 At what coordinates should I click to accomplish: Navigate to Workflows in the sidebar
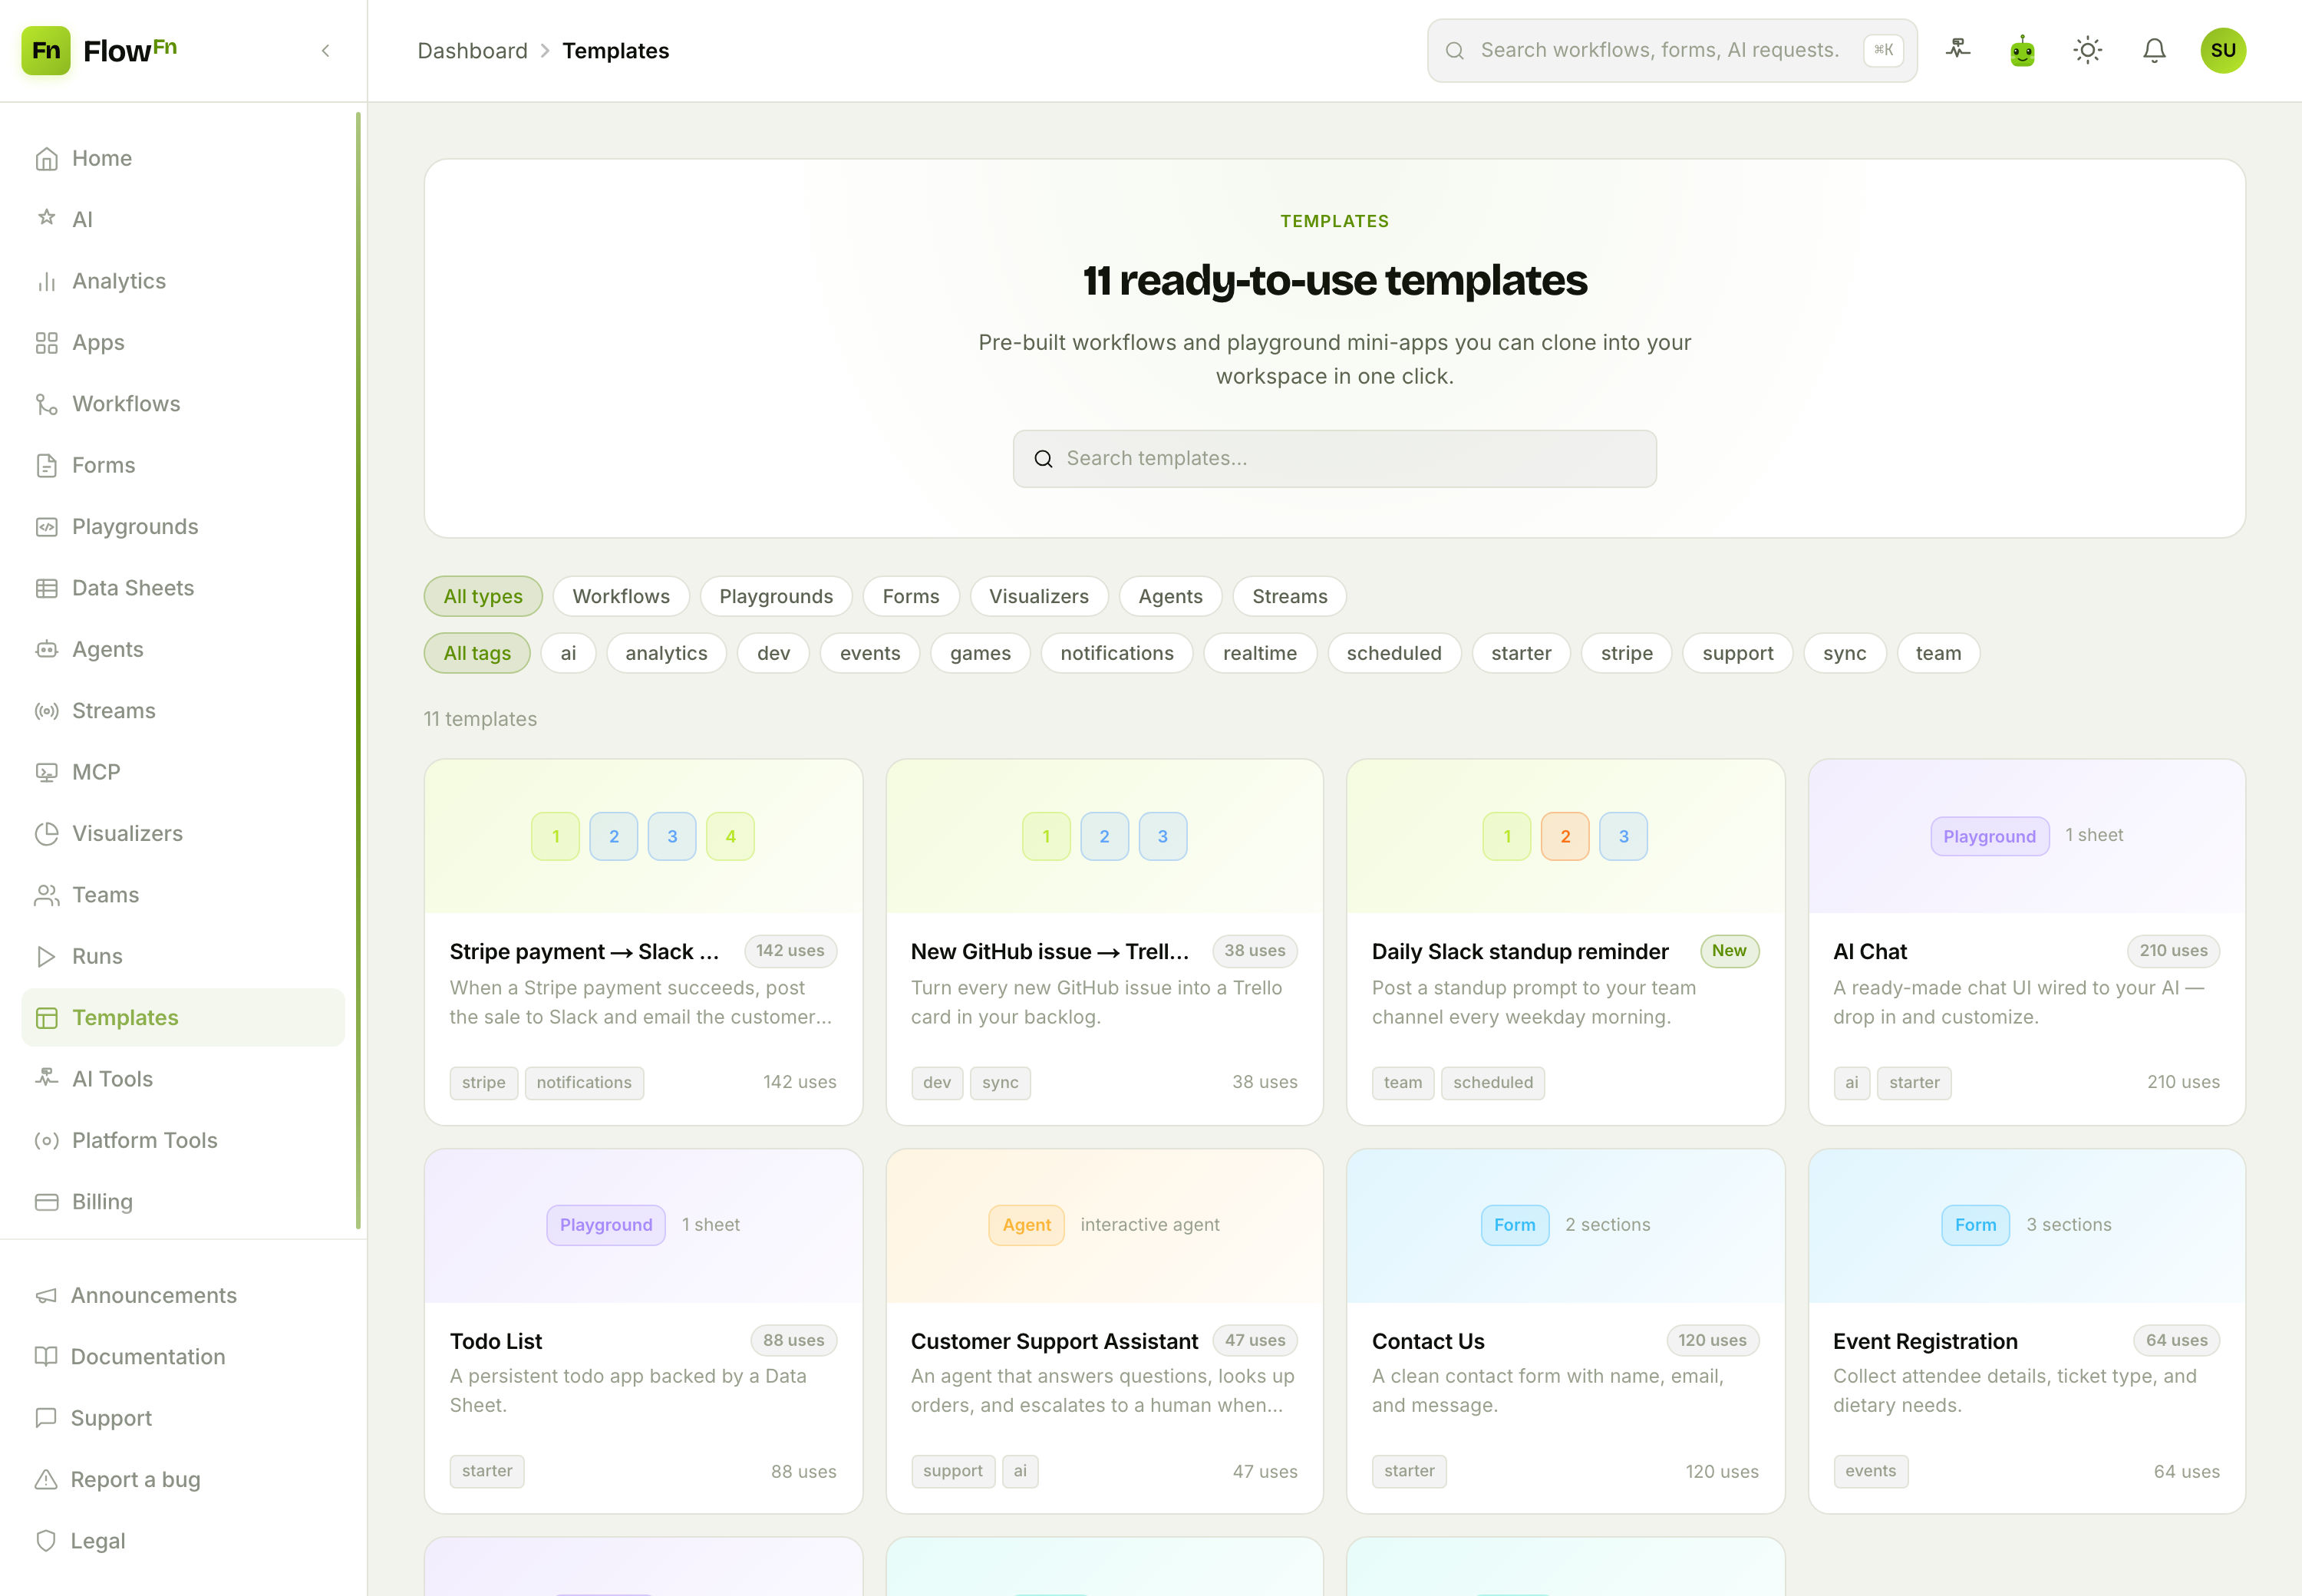click(x=183, y=404)
